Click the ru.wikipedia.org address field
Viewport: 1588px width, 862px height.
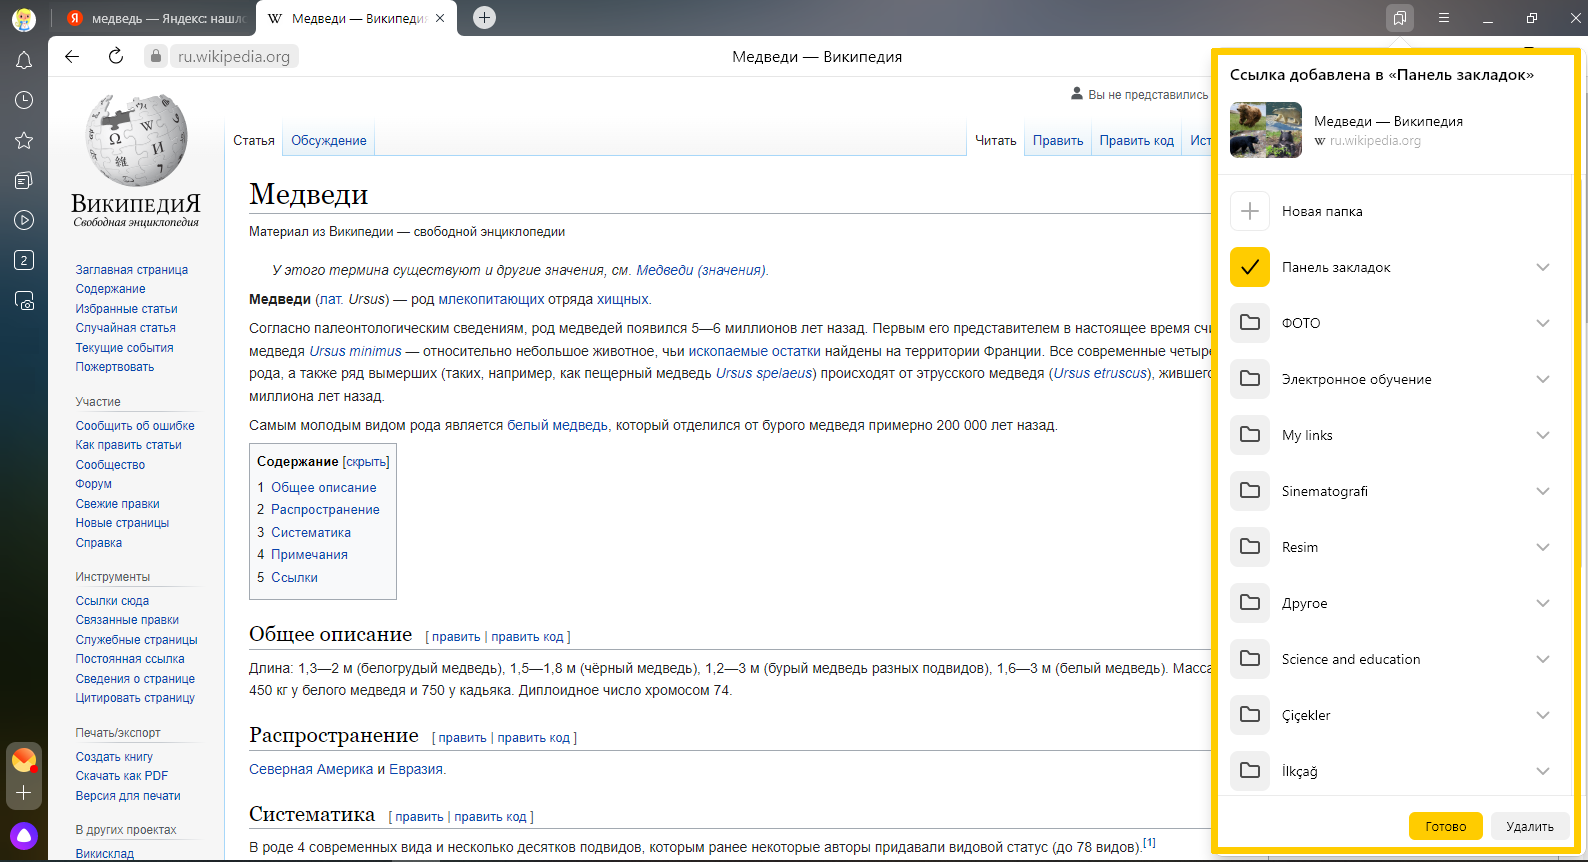tap(234, 56)
